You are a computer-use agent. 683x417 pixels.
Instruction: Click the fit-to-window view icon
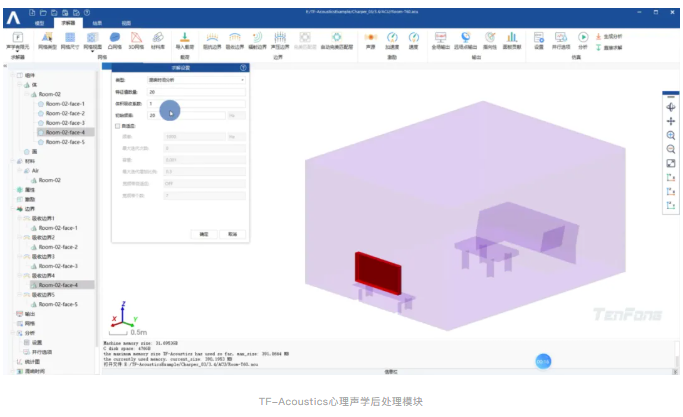[671, 163]
